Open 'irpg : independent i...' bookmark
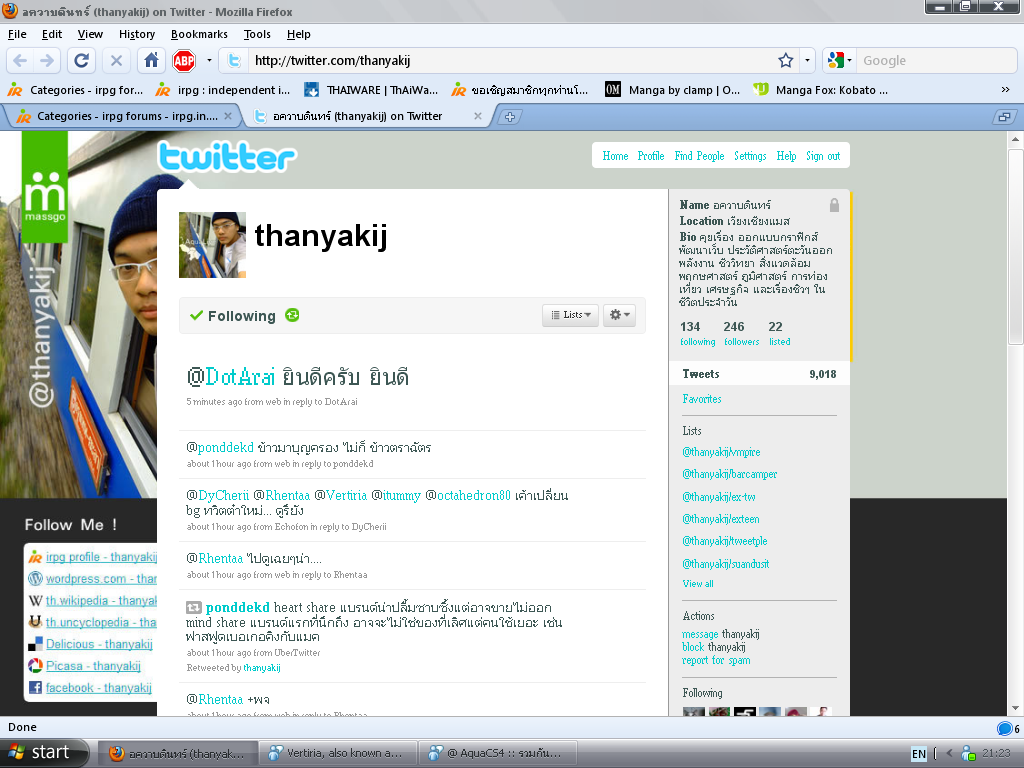 (223, 90)
